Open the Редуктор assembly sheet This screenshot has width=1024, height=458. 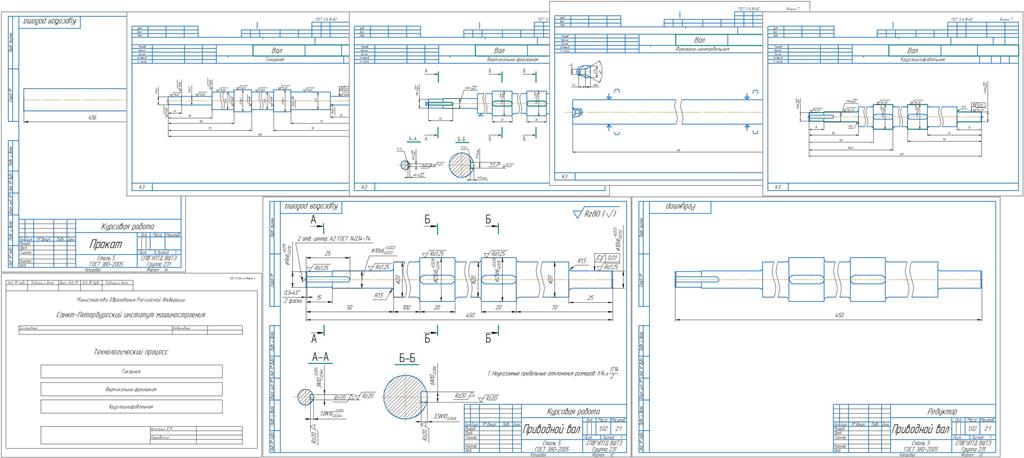click(816, 327)
